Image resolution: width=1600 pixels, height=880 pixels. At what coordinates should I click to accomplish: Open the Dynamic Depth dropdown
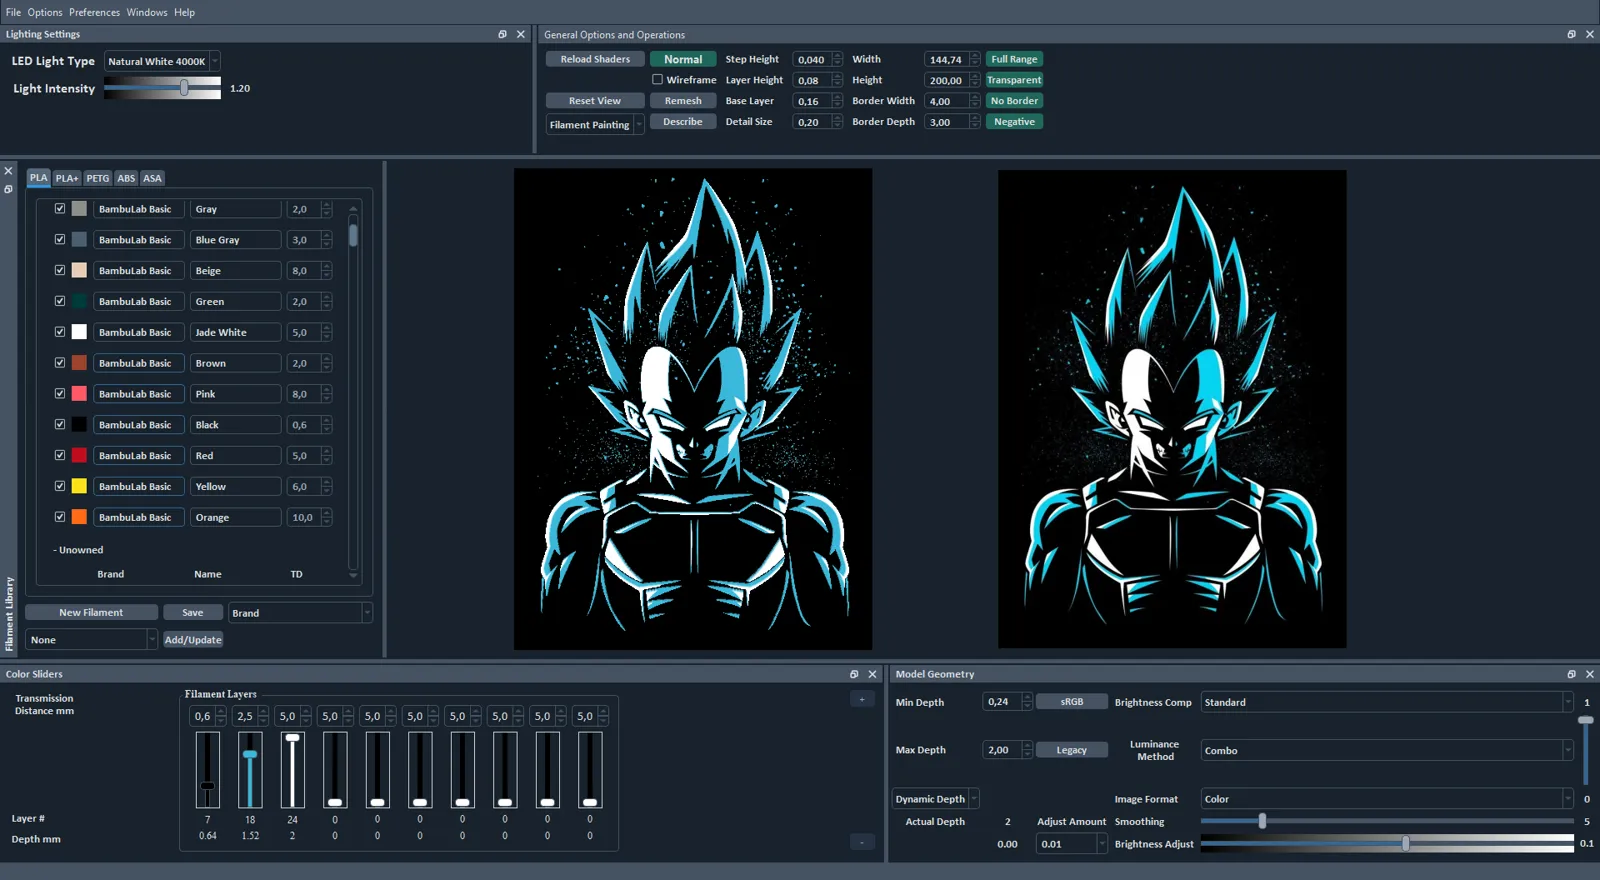(936, 799)
